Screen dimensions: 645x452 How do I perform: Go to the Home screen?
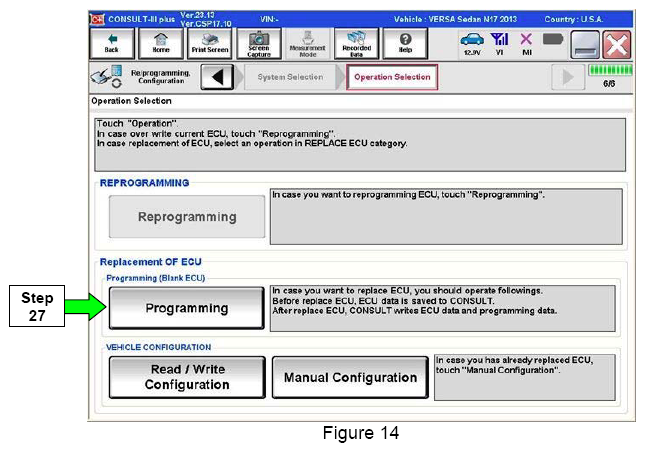coord(160,41)
